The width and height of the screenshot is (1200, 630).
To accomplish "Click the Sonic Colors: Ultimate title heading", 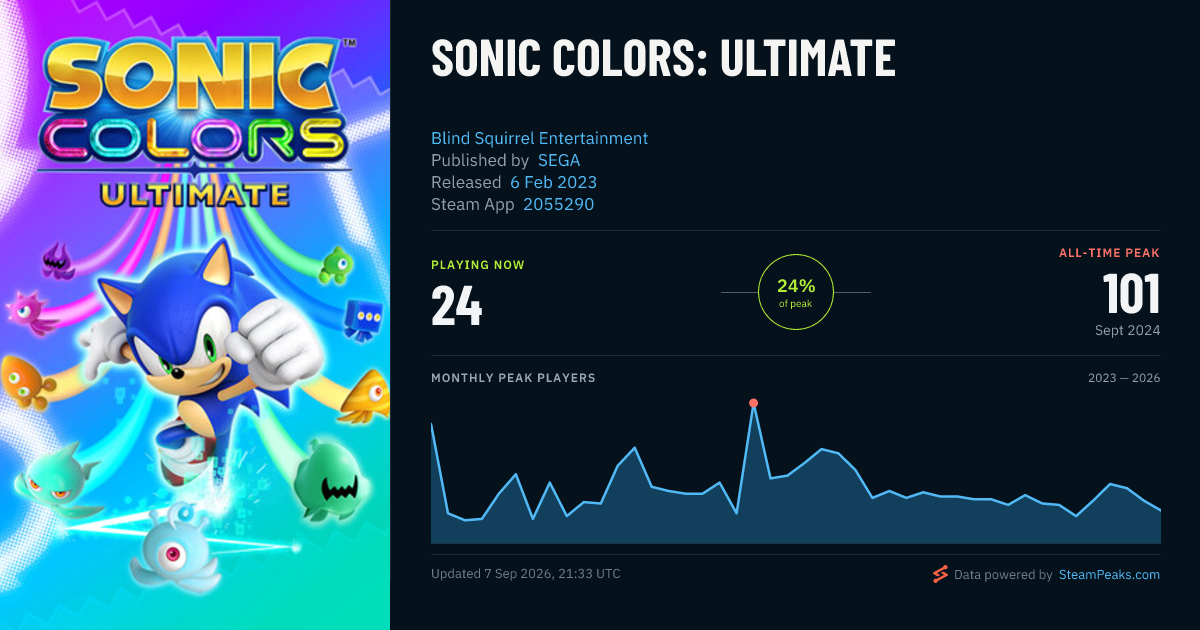I will pyautogui.click(x=663, y=58).
